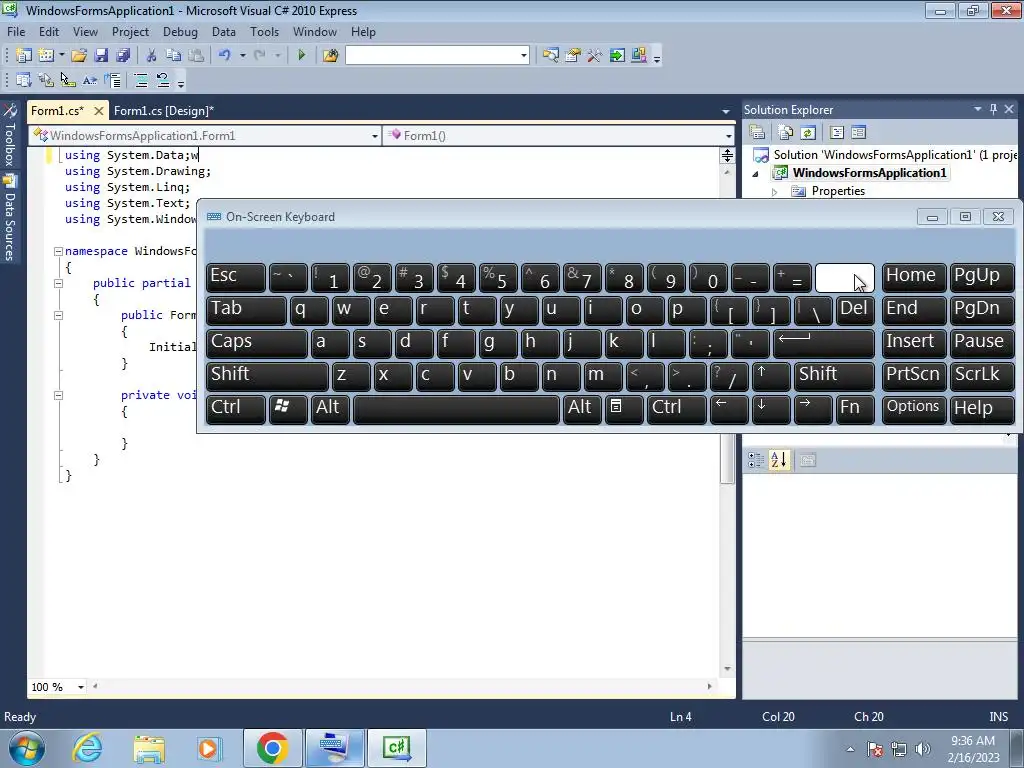Click the Help key on On-Screen Keyboard

(x=982, y=408)
